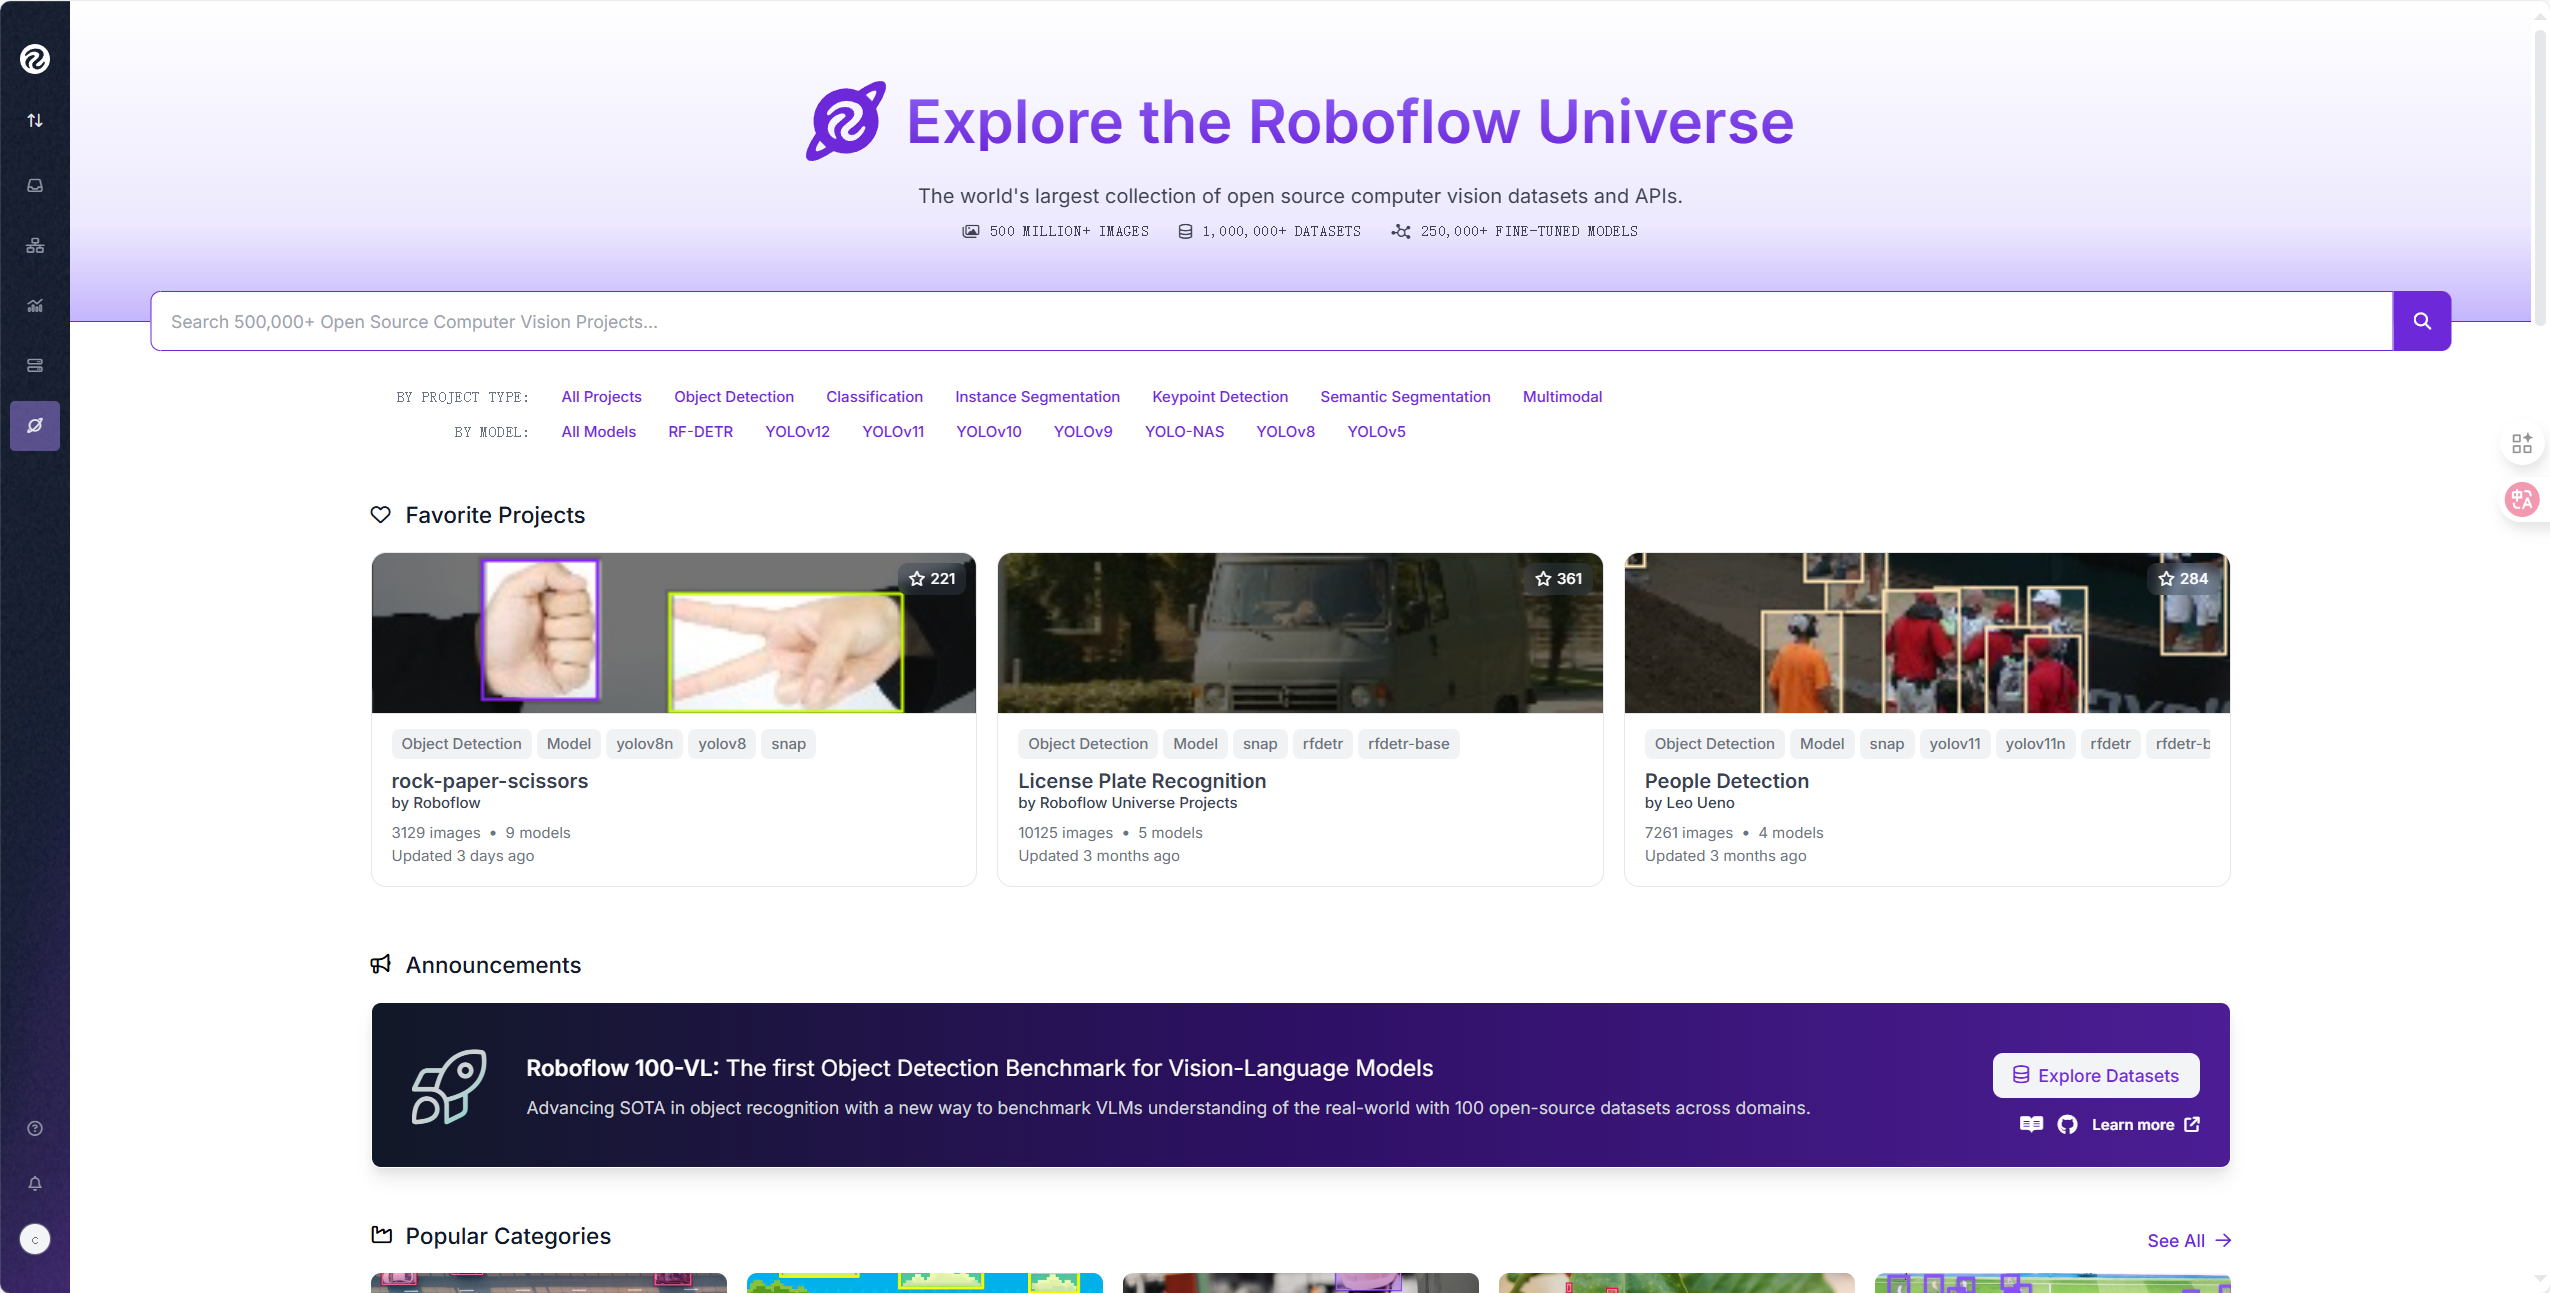Screen dimensions: 2550x1293
Task: Star the License Plate Recognition project
Action: tap(1543, 579)
